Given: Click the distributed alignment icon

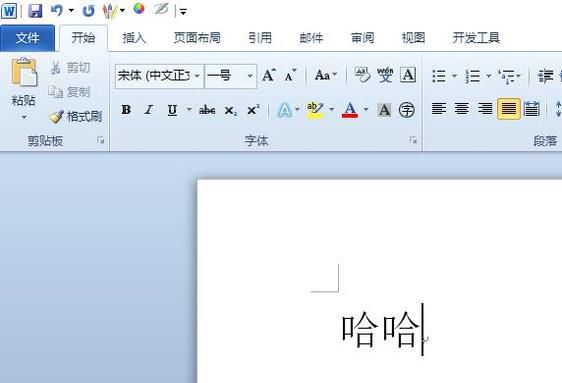Looking at the screenshot, I should coord(532,109).
